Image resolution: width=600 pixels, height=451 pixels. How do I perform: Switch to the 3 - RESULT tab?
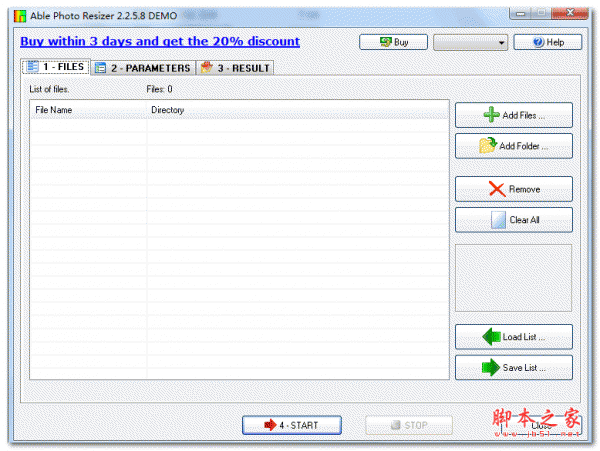(235, 68)
